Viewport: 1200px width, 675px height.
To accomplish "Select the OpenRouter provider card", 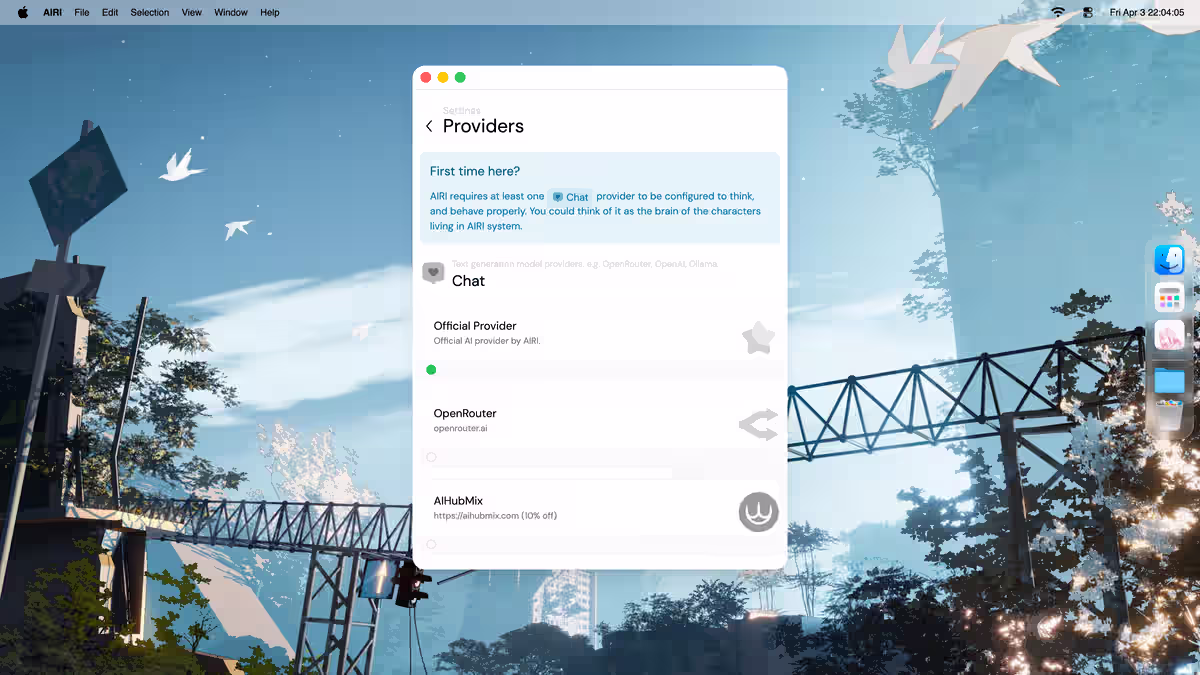I will click(600, 430).
